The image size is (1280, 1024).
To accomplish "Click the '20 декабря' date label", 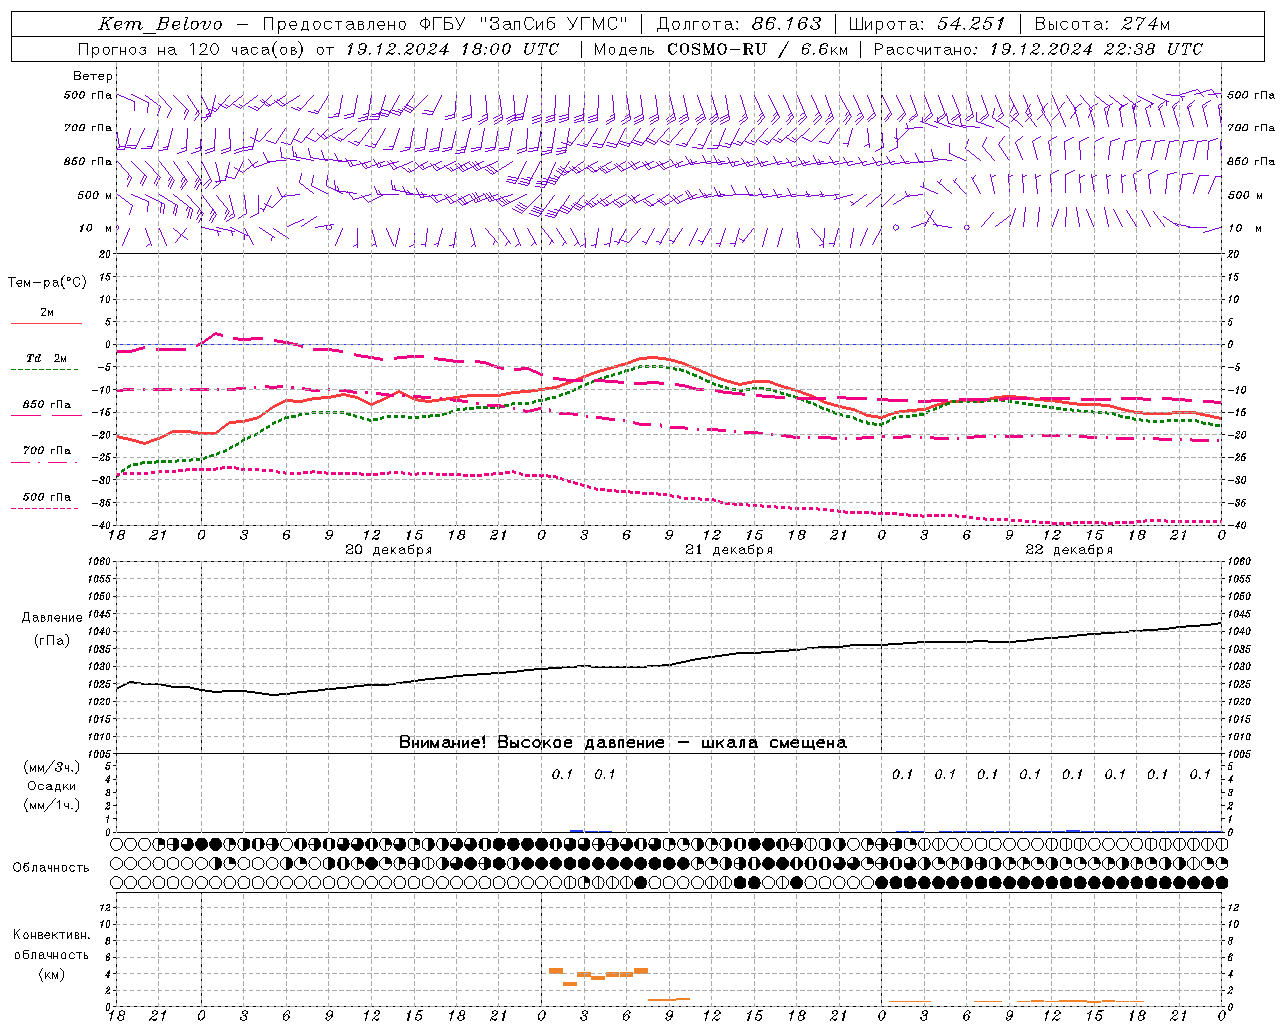I will pyautogui.click(x=389, y=550).
